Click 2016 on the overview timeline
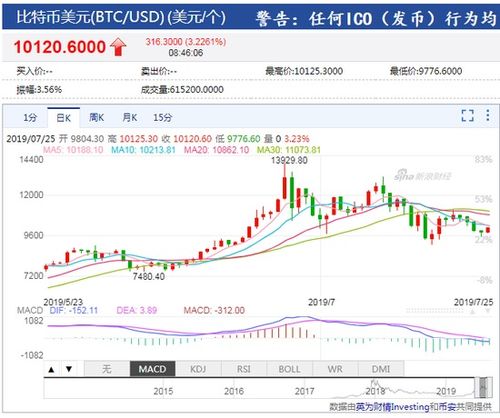 234,391
